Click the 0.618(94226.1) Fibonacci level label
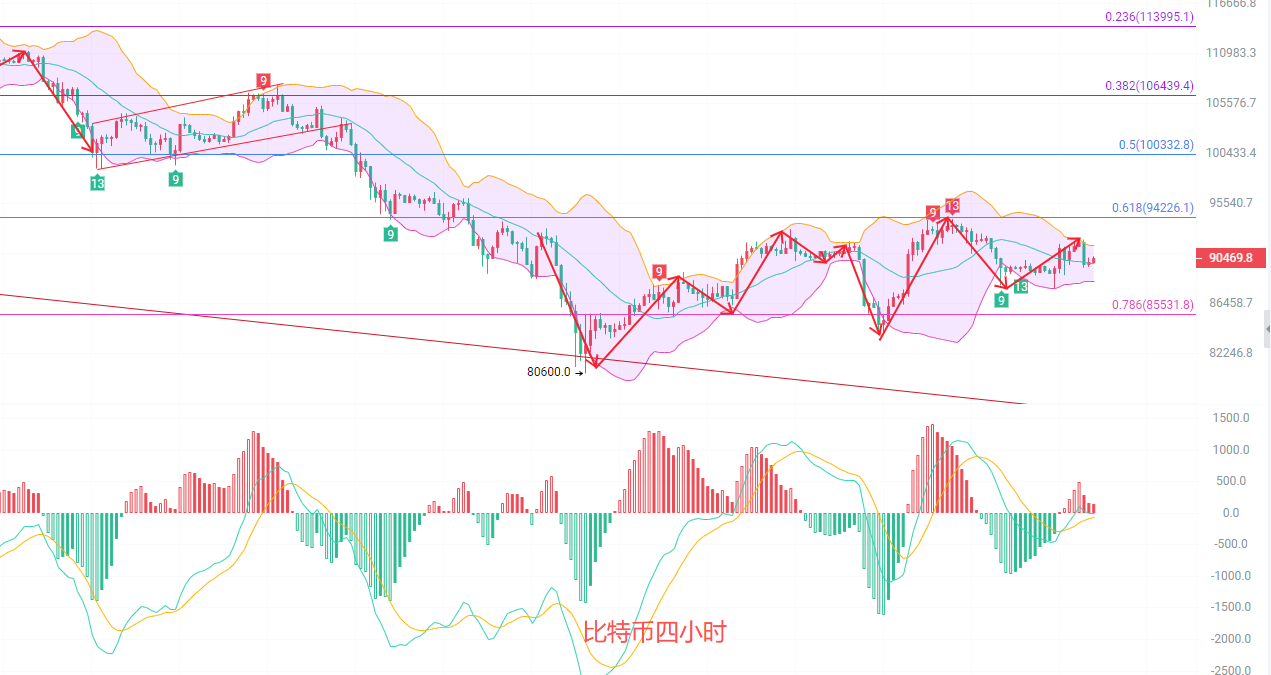This screenshot has height=675, width=1271. coord(1152,208)
